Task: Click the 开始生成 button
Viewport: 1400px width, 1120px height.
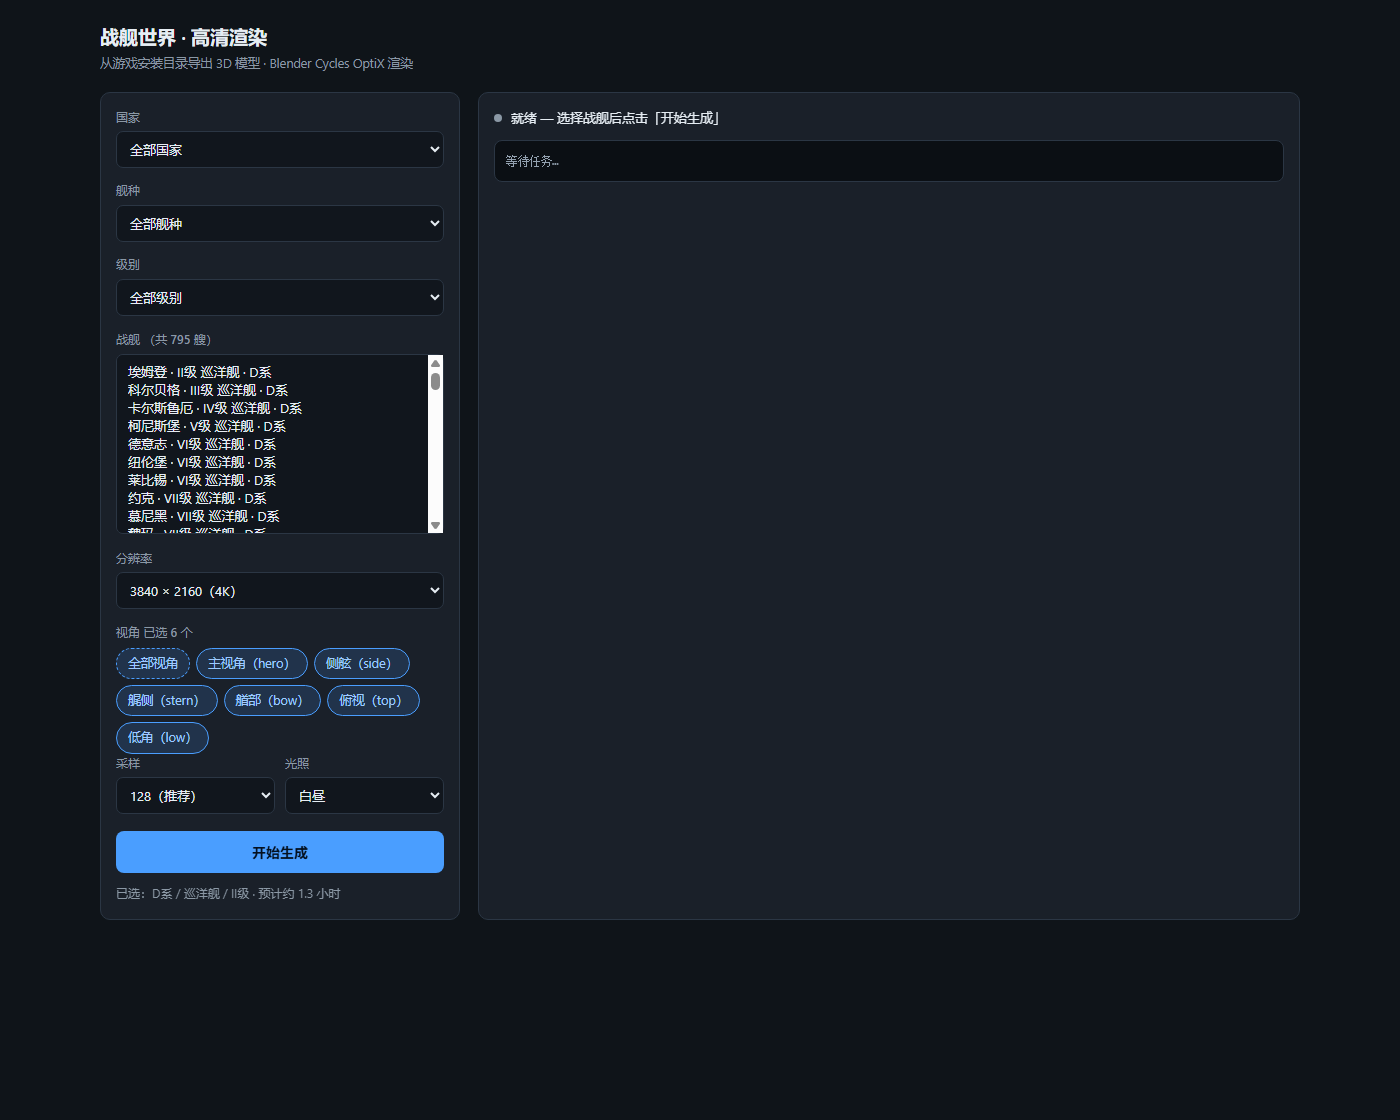Action: tap(280, 852)
